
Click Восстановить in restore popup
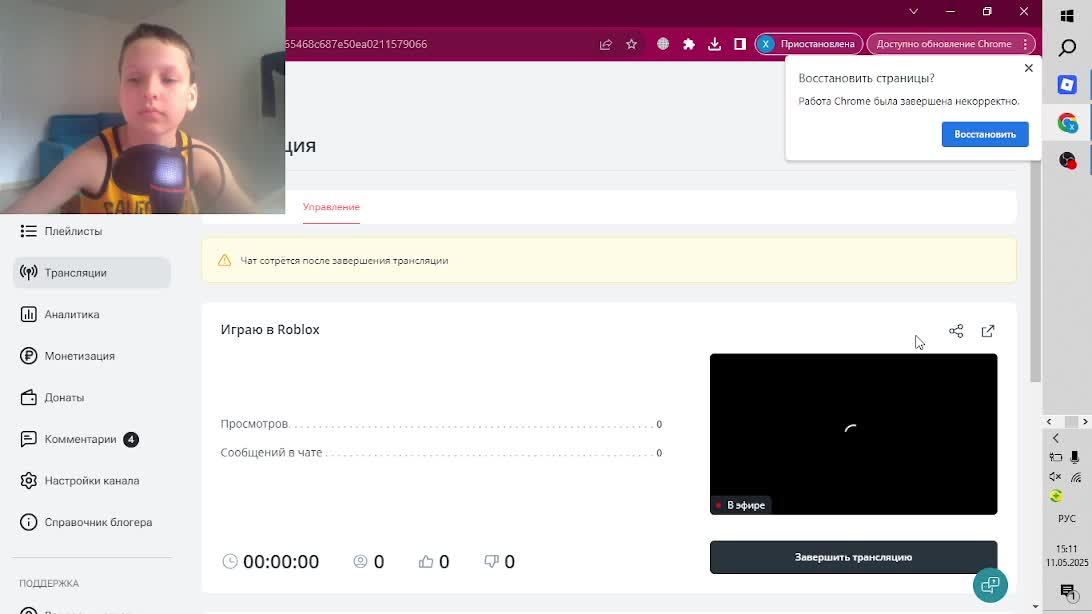[x=985, y=134]
